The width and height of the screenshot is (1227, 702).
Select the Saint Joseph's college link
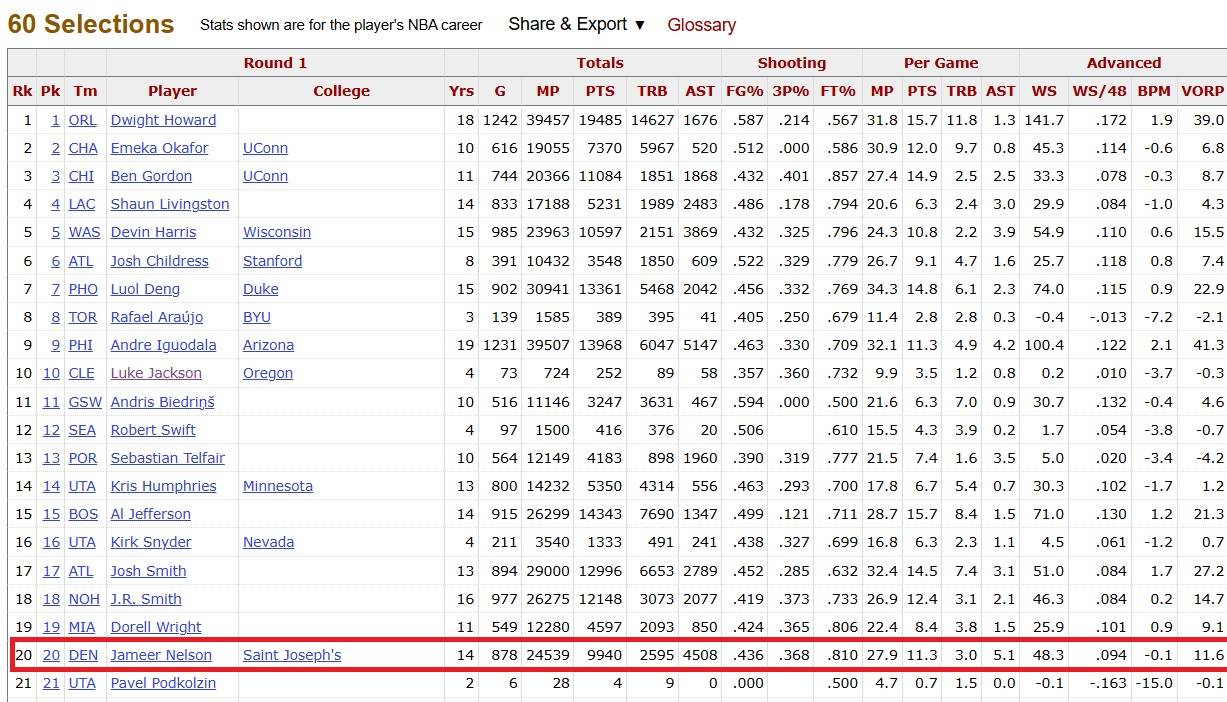click(292, 655)
